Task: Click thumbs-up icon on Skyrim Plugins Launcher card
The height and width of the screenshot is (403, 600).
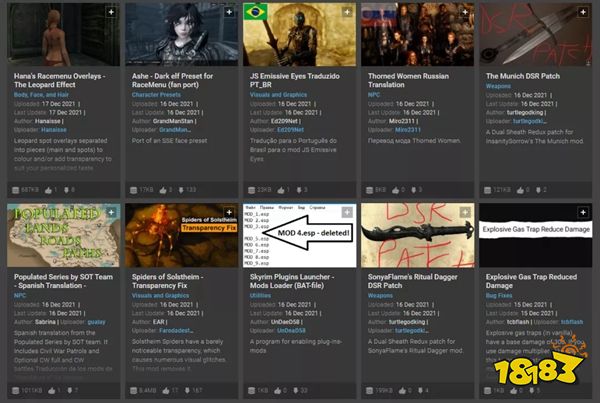Action: 277,390
